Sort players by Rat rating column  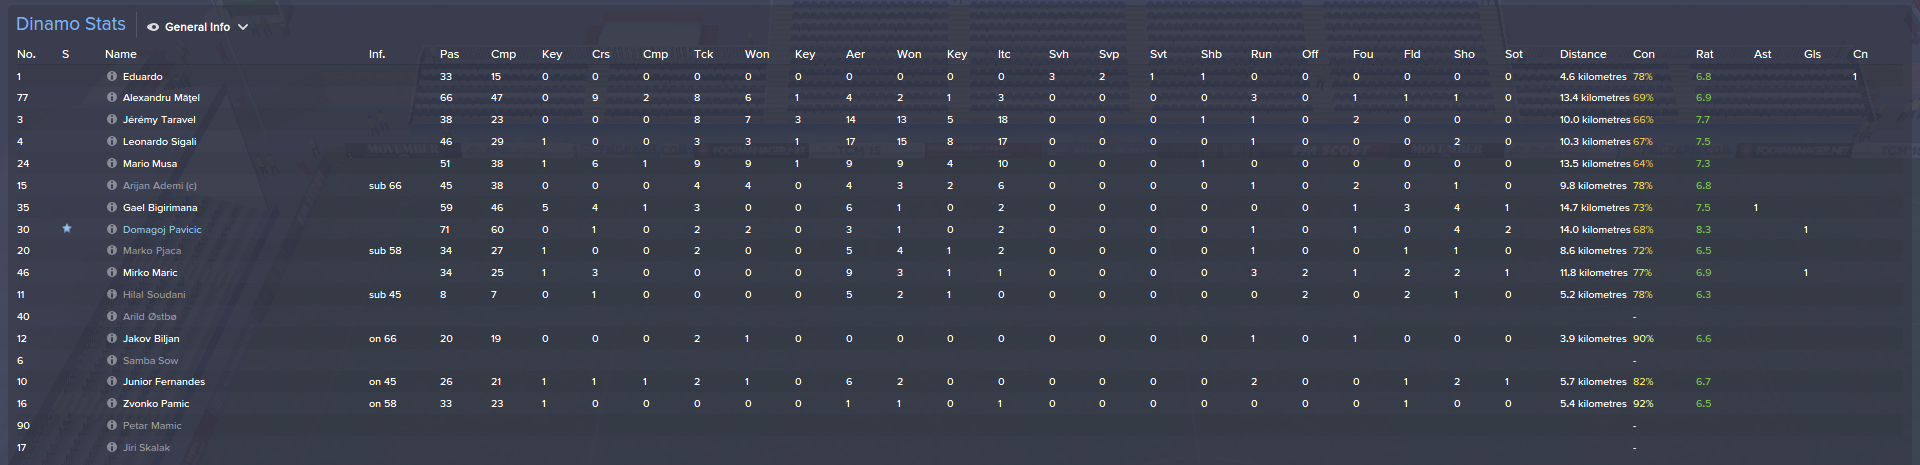(x=1704, y=54)
